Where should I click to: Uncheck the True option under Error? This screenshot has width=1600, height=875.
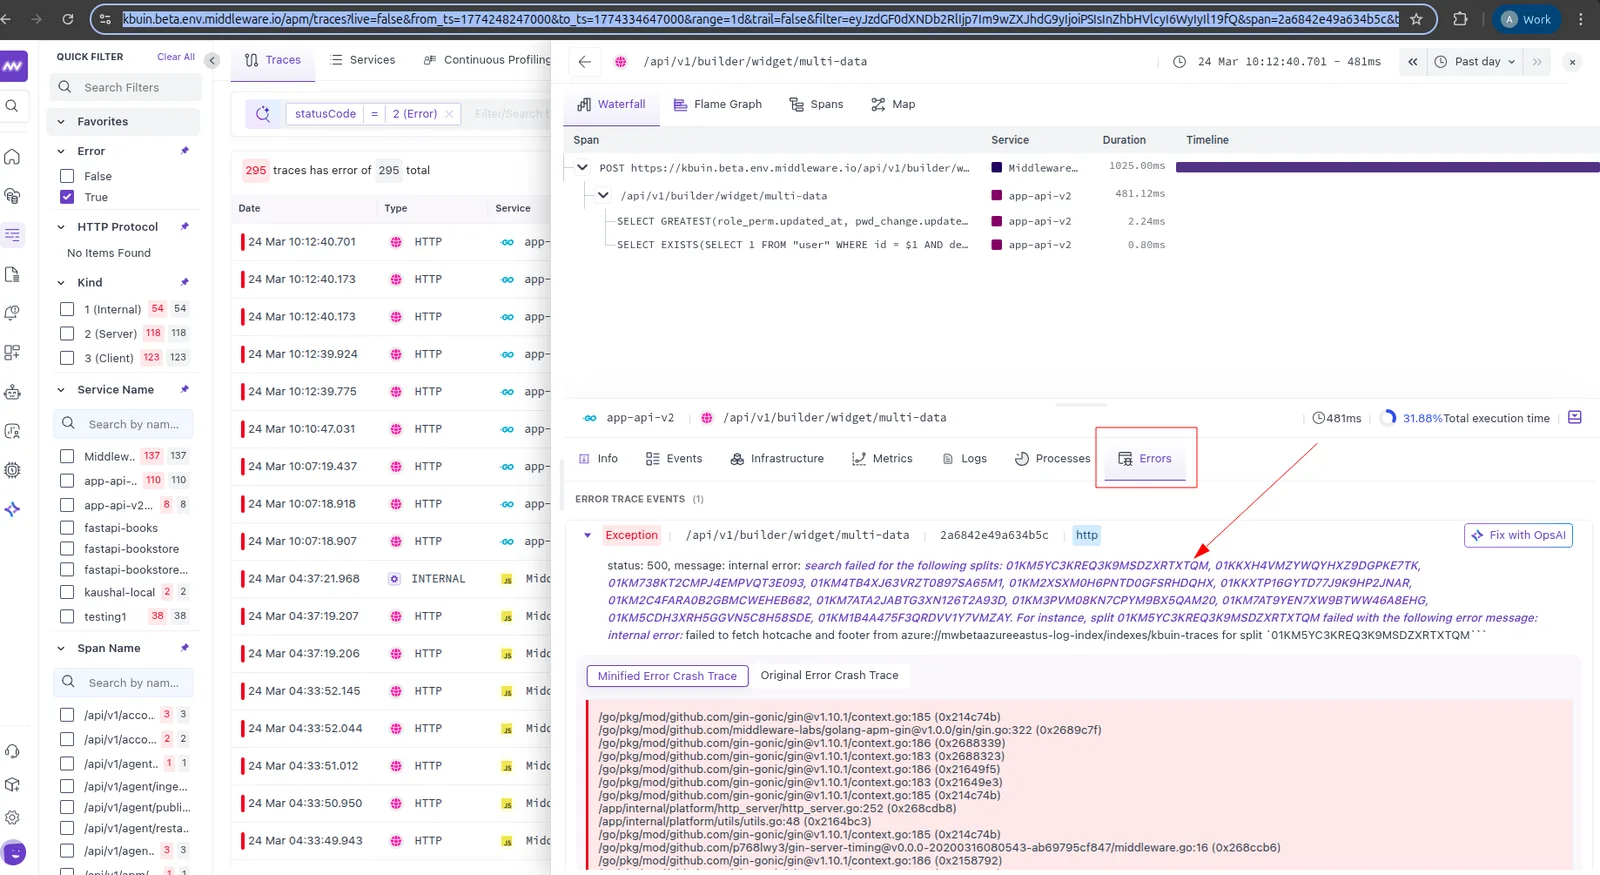point(67,197)
